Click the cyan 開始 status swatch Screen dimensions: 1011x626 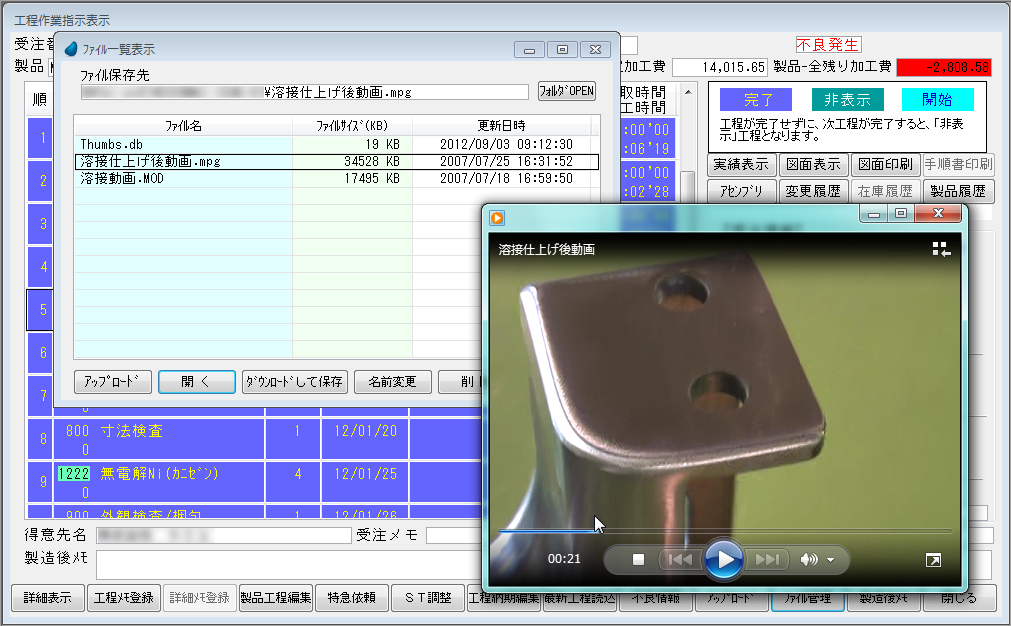tap(937, 100)
